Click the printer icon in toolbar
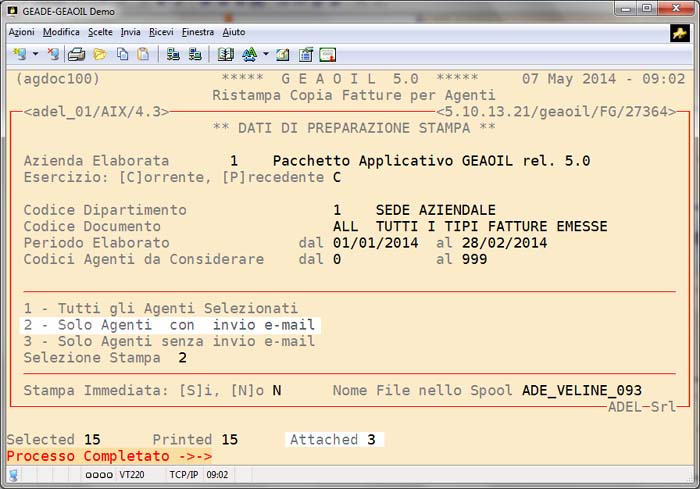Image resolution: width=700 pixels, height=489 pixels. [76, 54]
